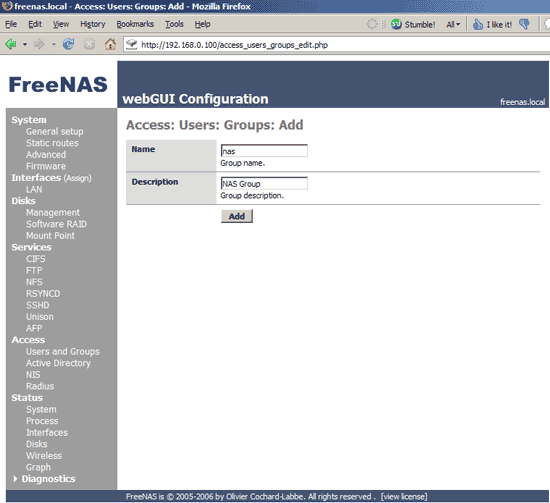This screenshot has height=503, width=550.
Task: Click the green Back arrow button
Action: (11, 44)
